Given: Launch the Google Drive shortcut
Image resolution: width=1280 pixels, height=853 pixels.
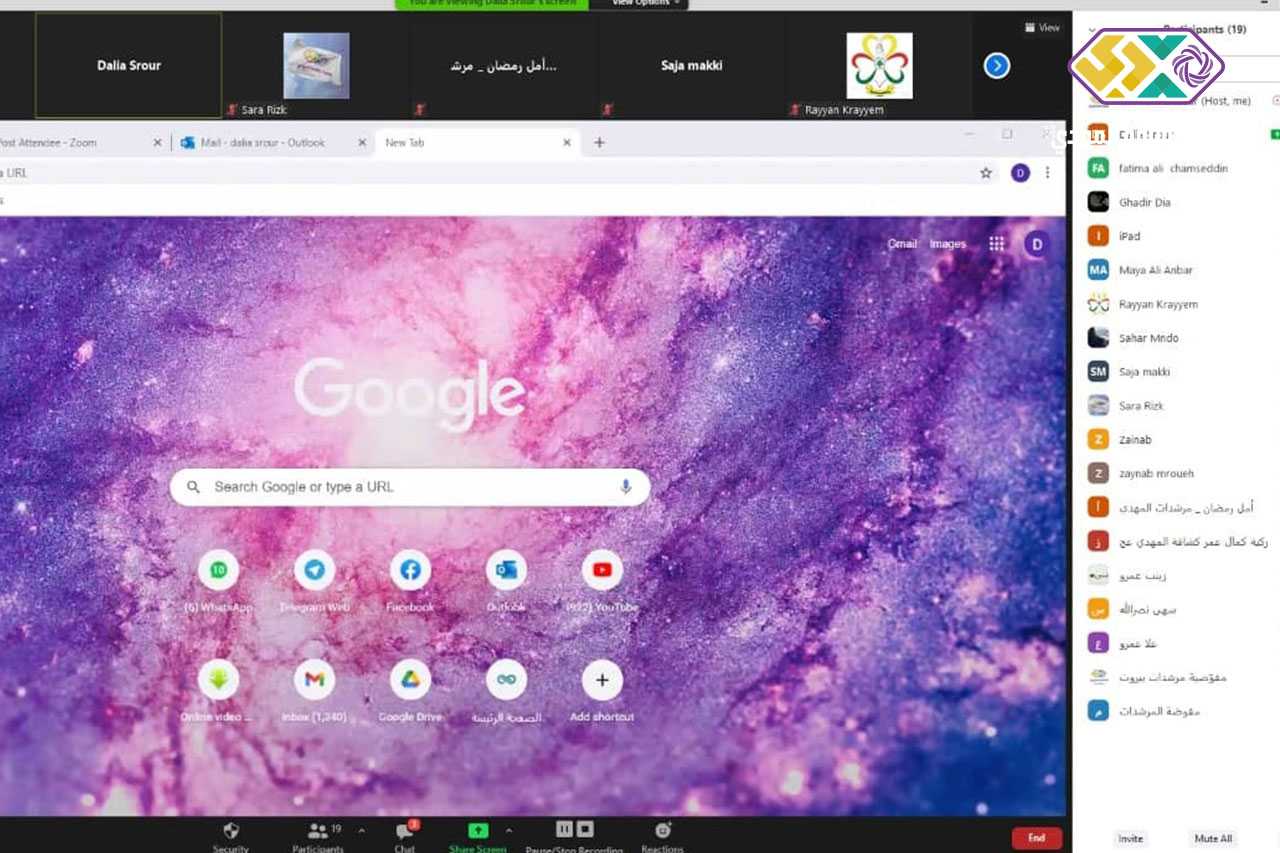Looking at the screenshot, I should (410, 681).
